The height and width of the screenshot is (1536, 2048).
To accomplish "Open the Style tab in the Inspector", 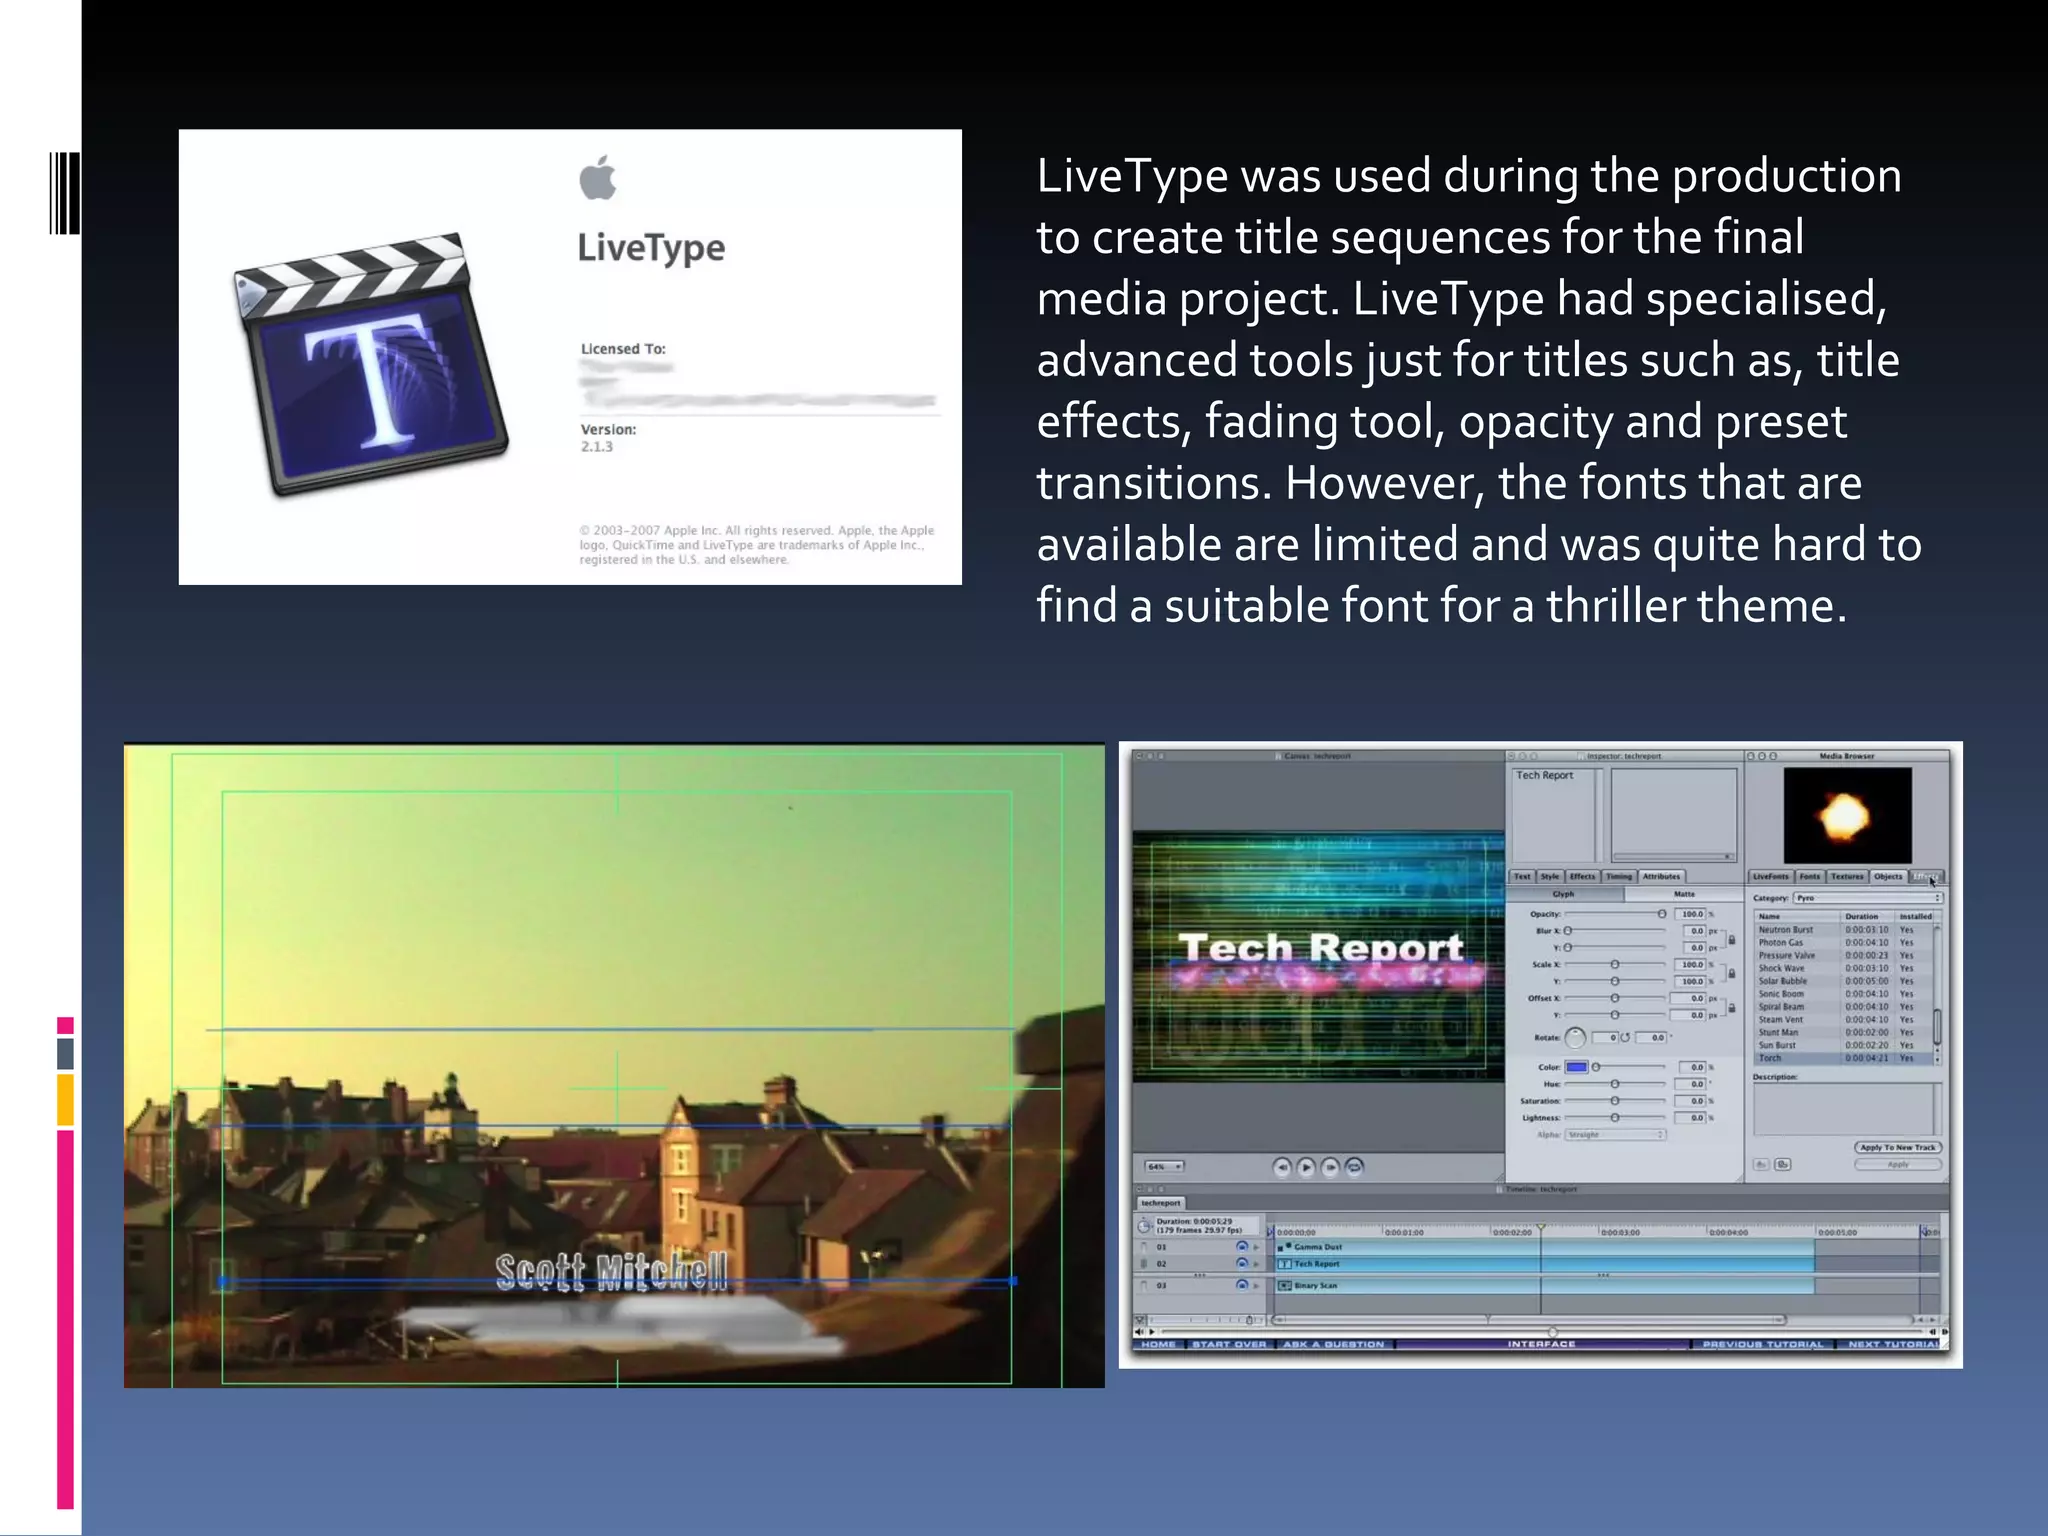I will coord(1550,877).
